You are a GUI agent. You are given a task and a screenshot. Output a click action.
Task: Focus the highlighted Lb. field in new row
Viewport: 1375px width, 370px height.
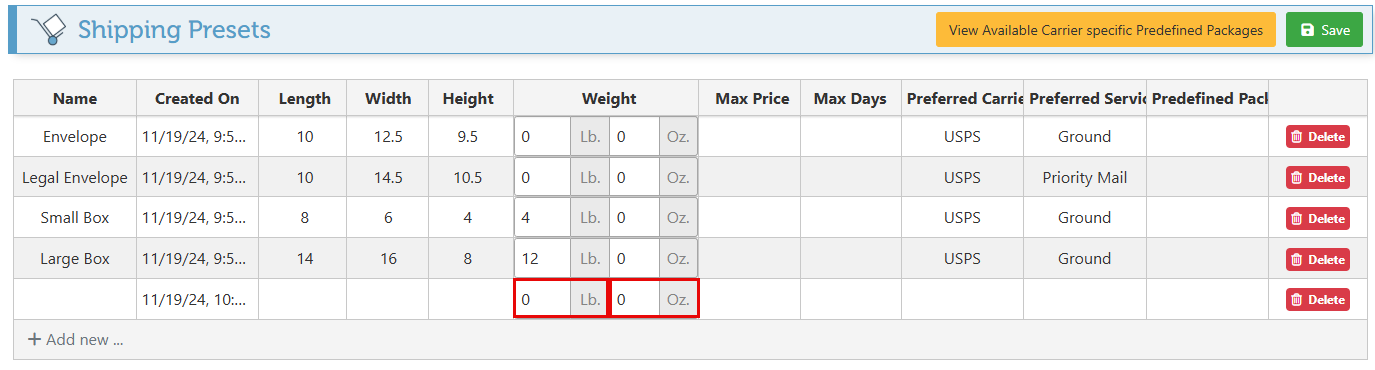(543, 299)
